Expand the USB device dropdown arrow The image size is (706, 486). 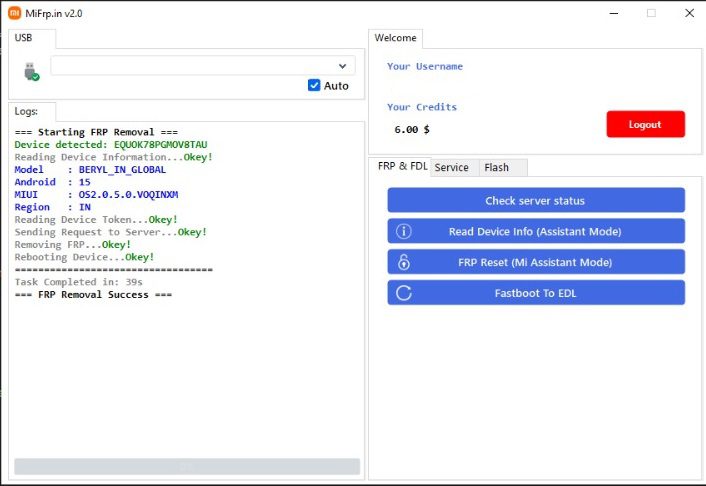(342, 66)
